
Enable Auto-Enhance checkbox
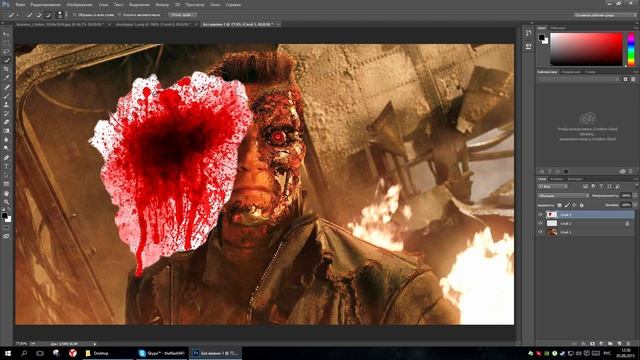120,15
